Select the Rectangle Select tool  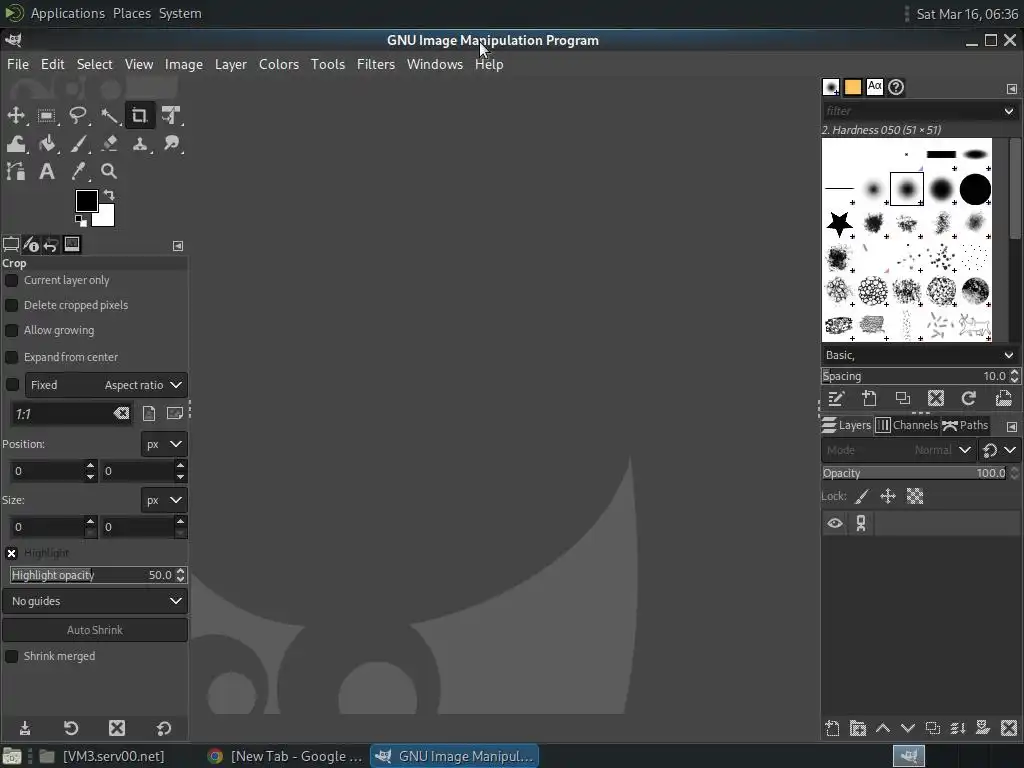pos(46,116)
